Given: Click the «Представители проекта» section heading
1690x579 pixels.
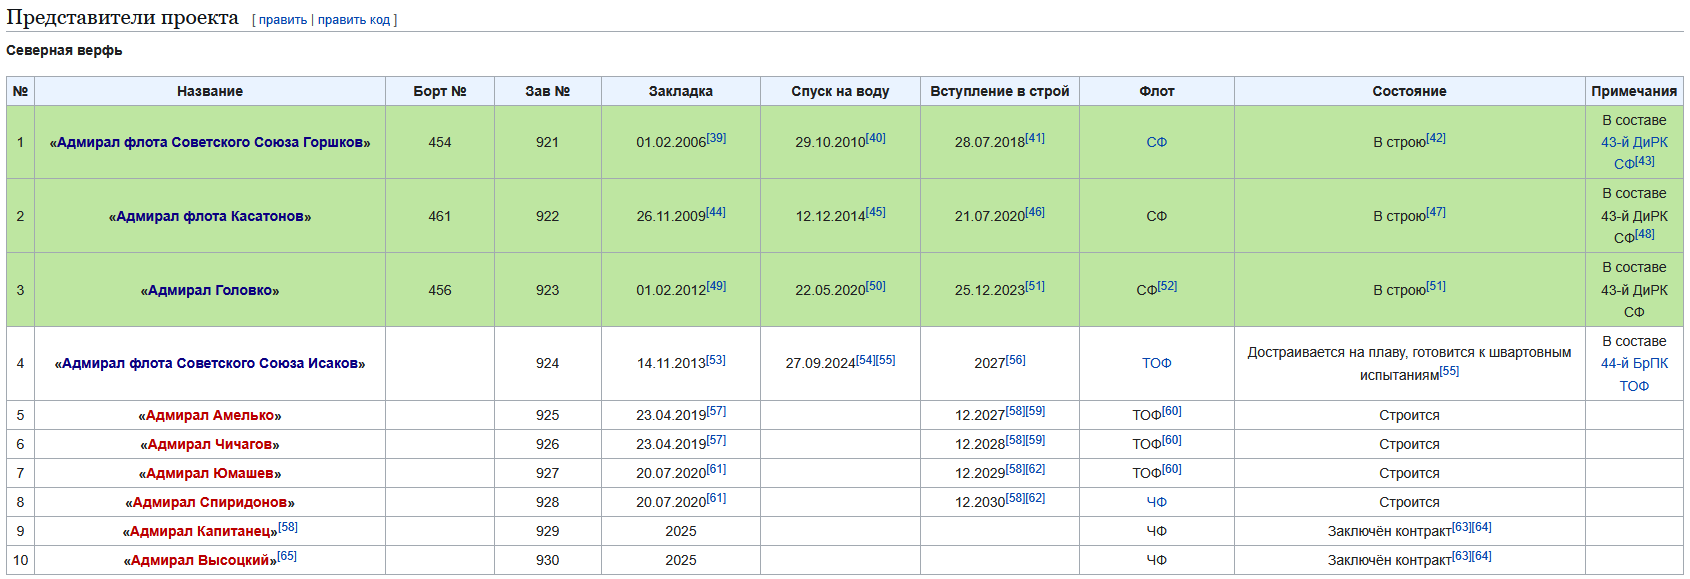Looking at the screenshot, I should pyautogui.click(x=122, y=17).
